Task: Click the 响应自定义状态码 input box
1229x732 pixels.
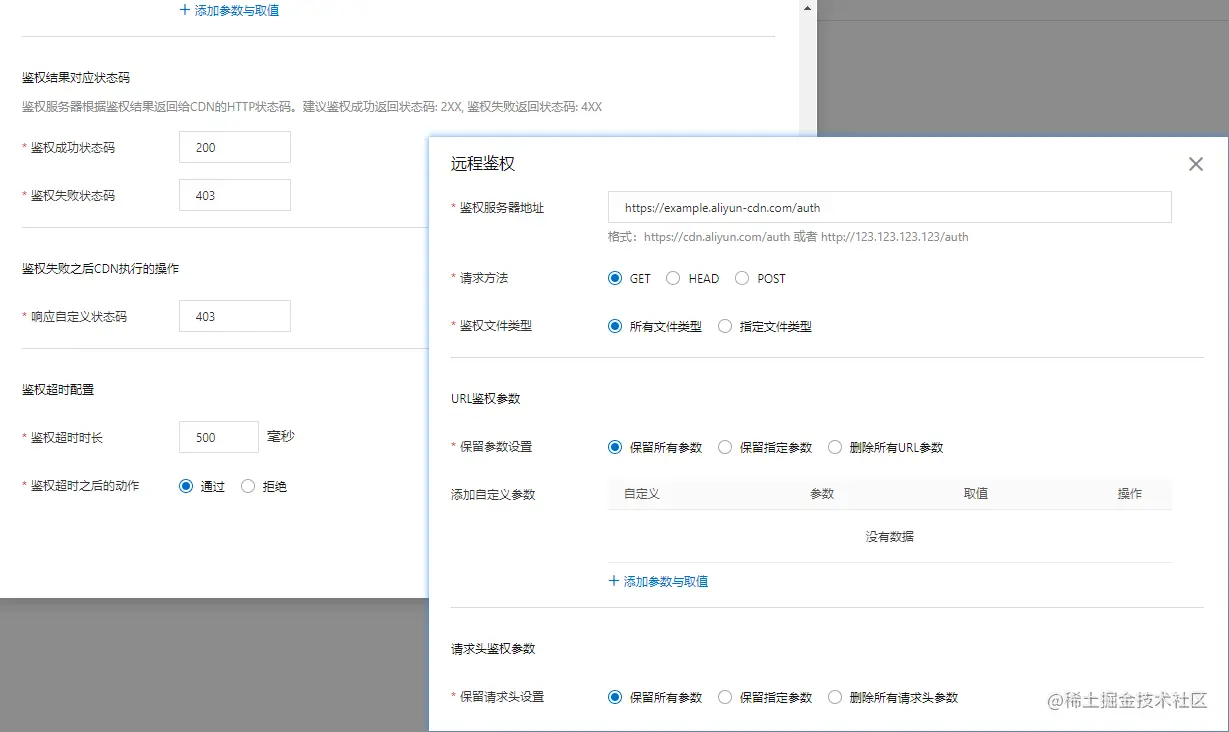Action: click(234, 316)
